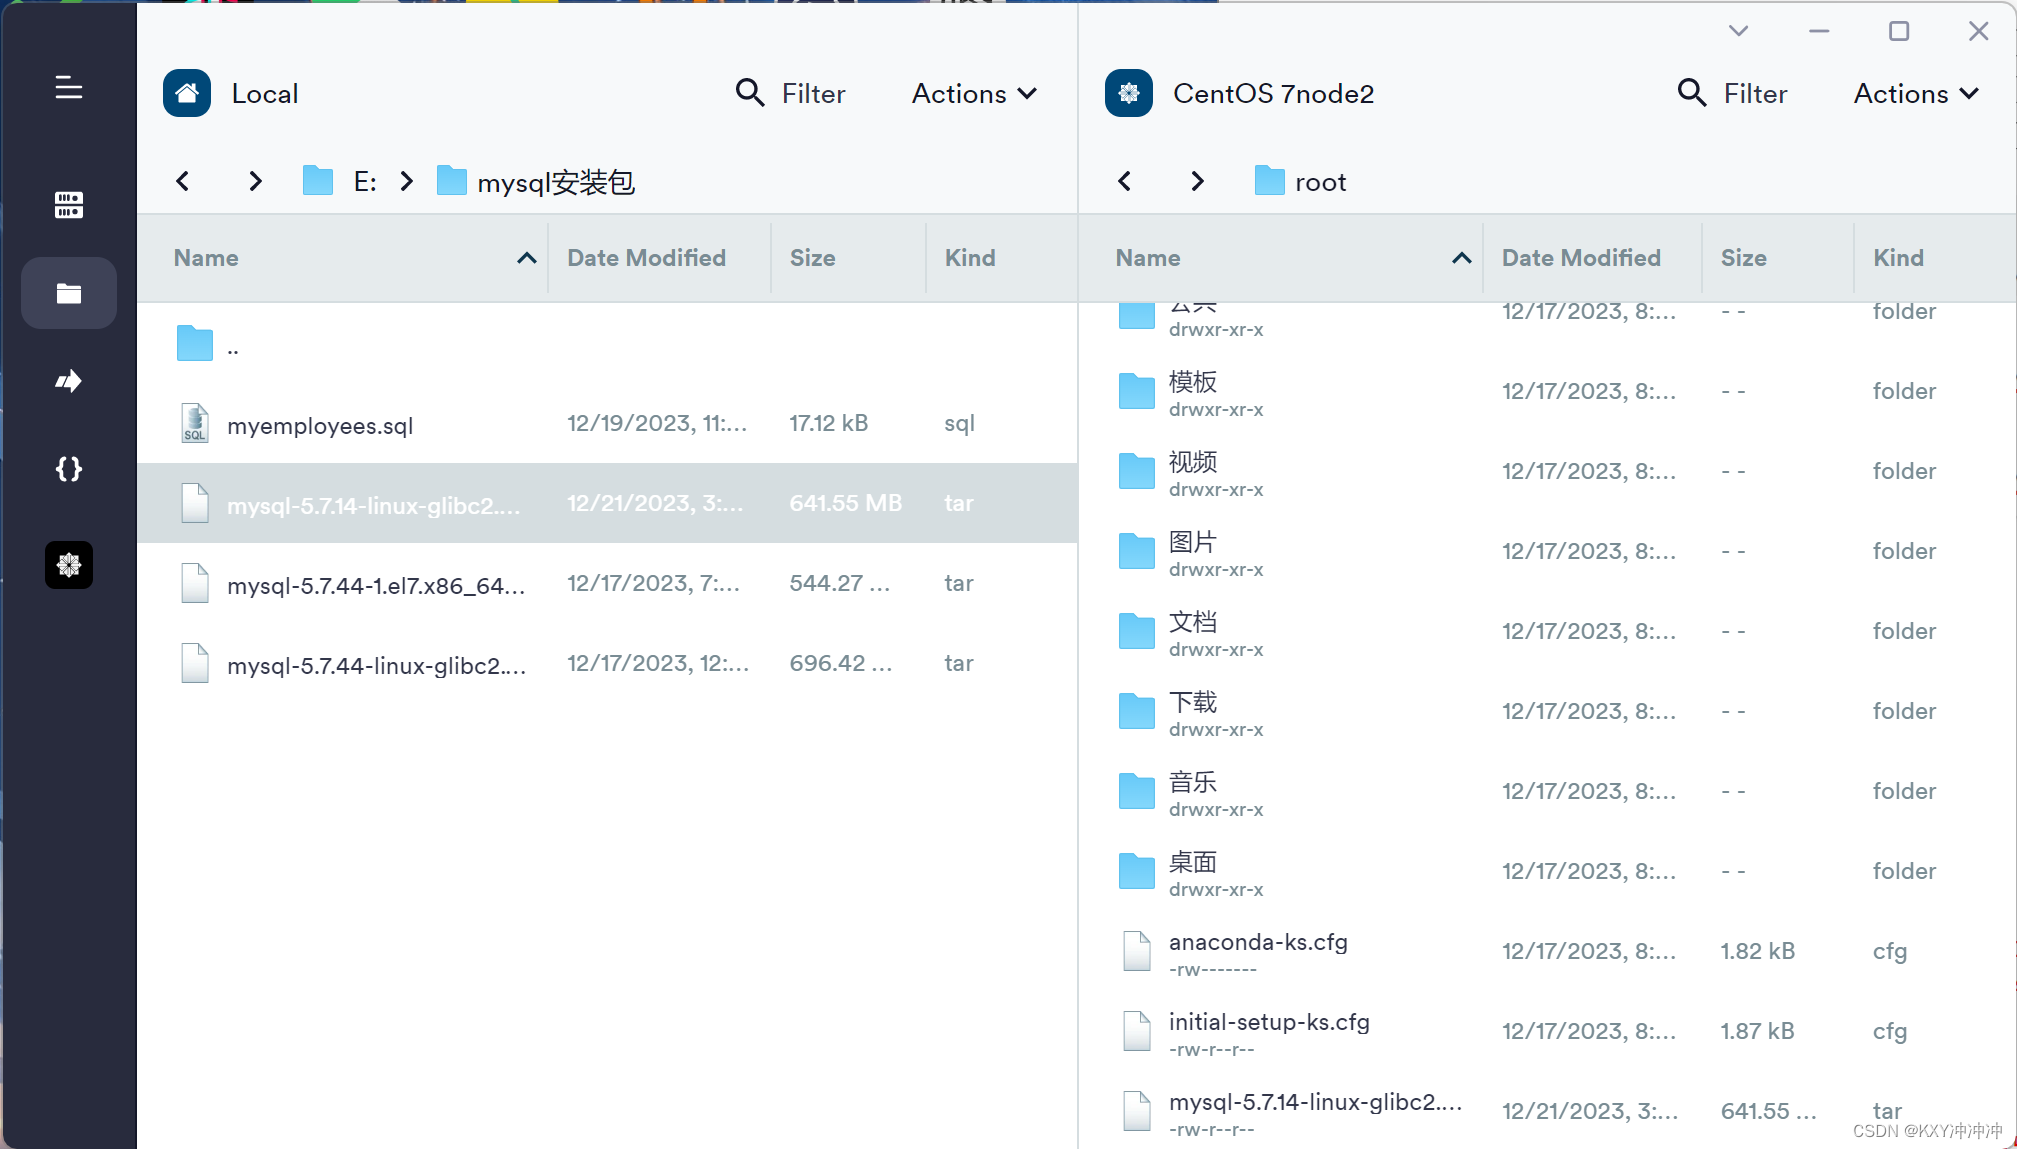Toggle Name sort in local pane
This screenshot has height=1149, width=2017.
click(x=526, y=258)
